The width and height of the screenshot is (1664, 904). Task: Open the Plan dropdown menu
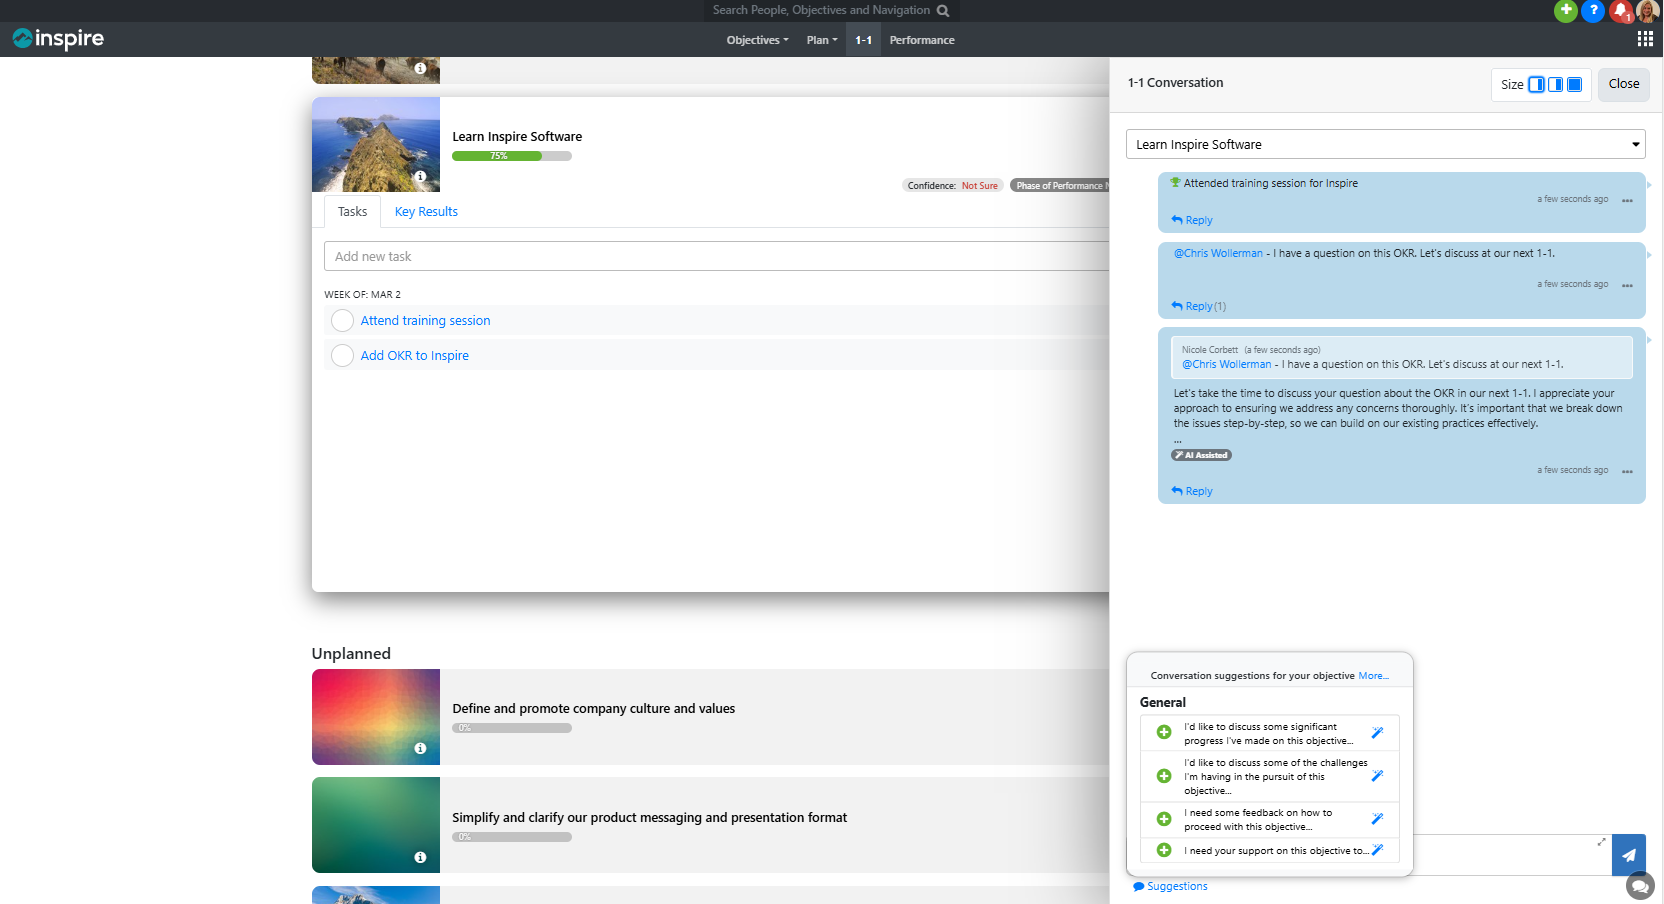click(822, 40)
